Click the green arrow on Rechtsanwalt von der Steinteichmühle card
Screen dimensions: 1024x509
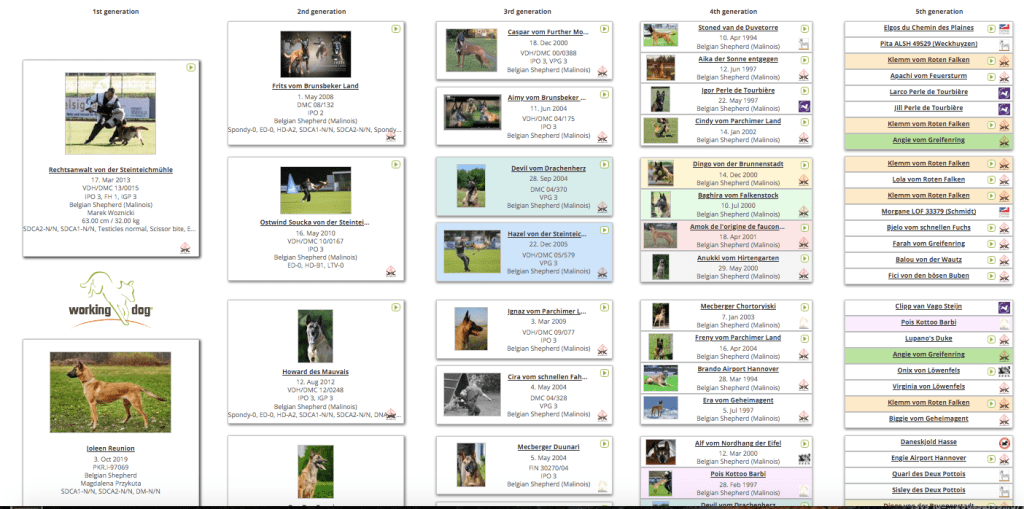coord(190,67)
